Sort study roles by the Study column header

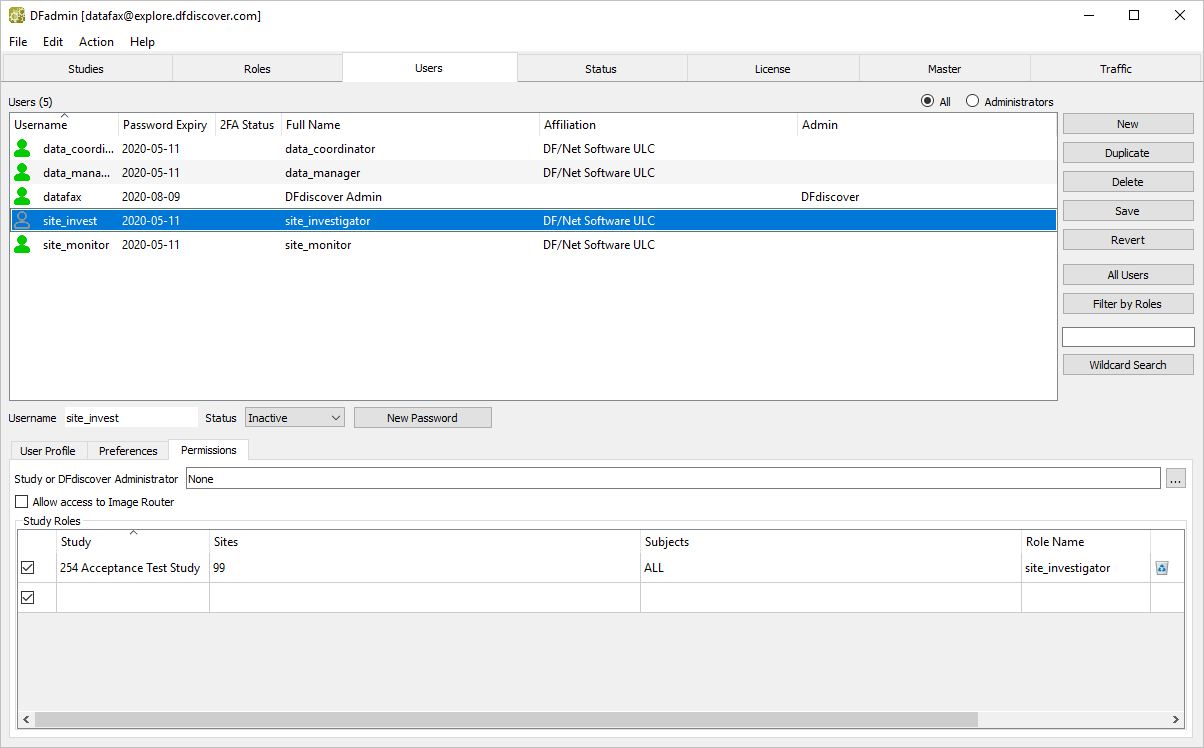132,542
